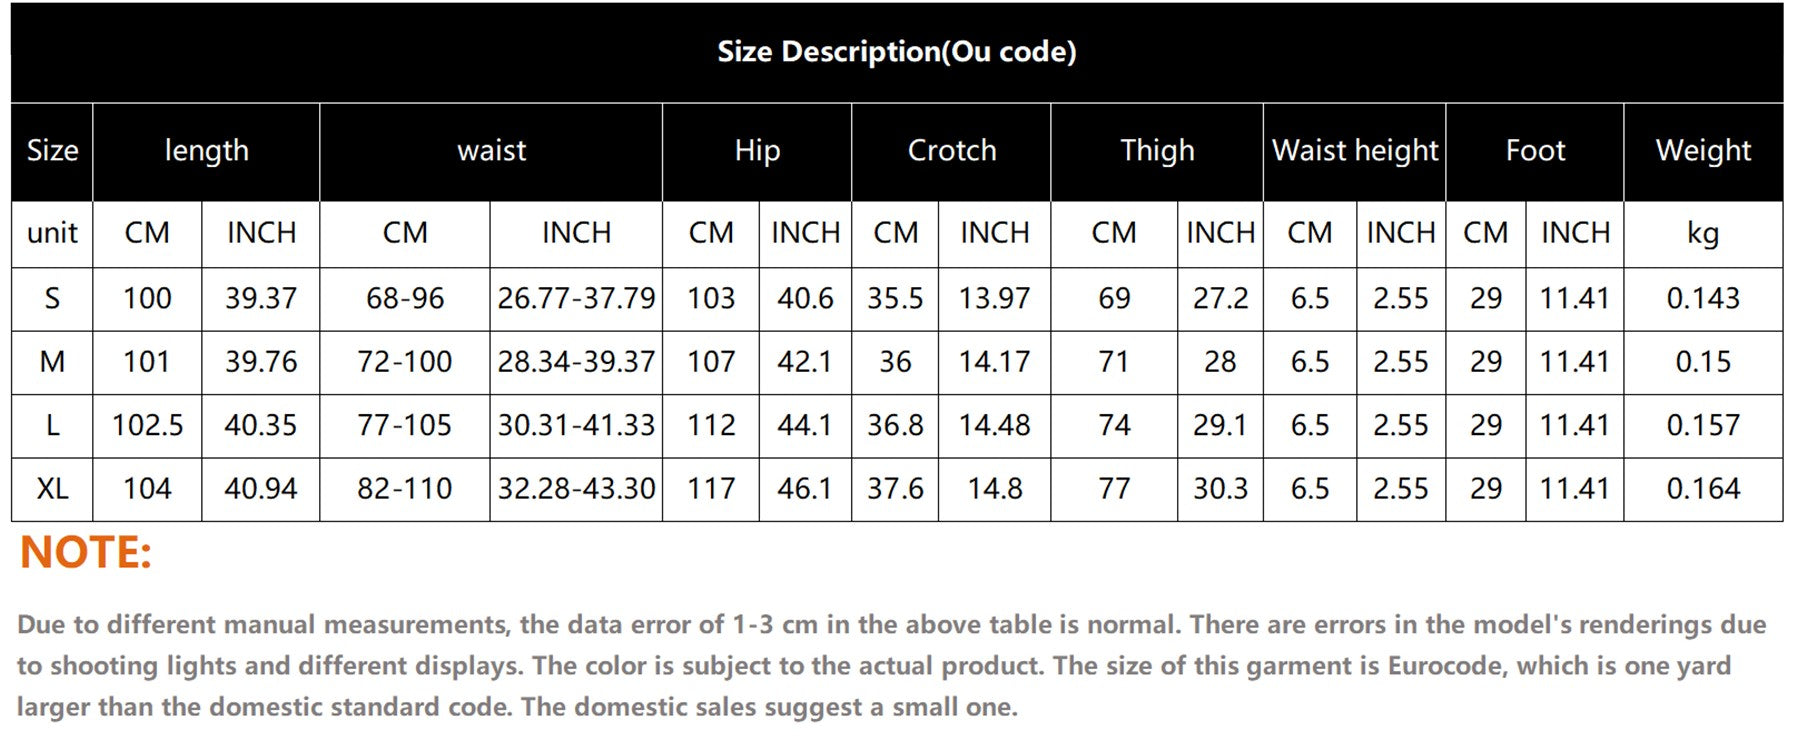Select the Foot column header
Screen dimensions: 1794x750
click(1535, 152)
